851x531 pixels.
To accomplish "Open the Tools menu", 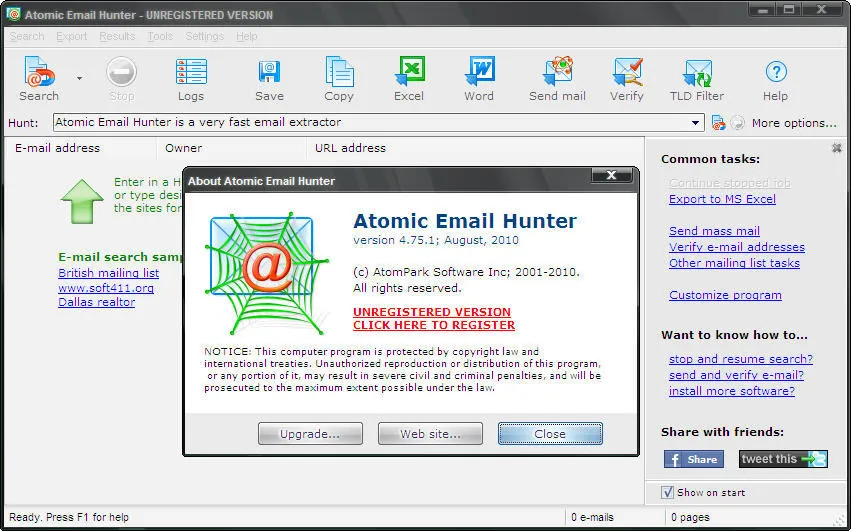I will 160,36.
